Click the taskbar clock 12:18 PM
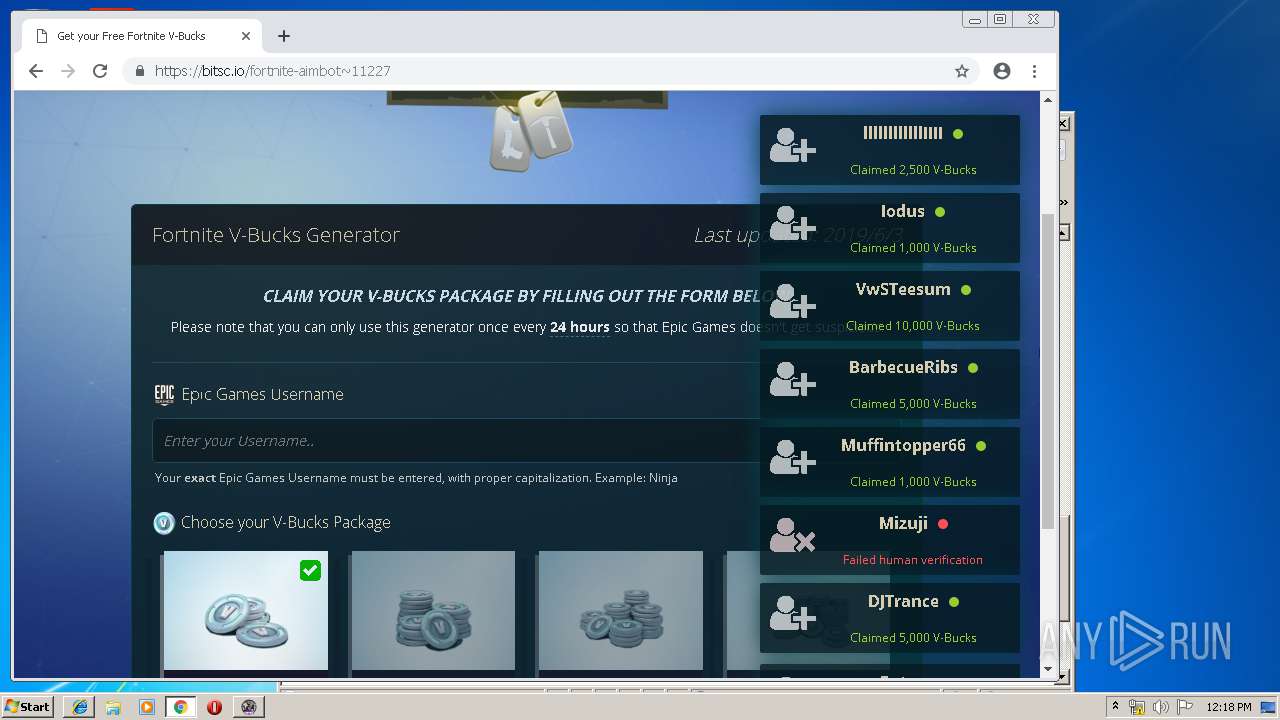This screenshot has width=1280, height=720. pos(1229,707)
